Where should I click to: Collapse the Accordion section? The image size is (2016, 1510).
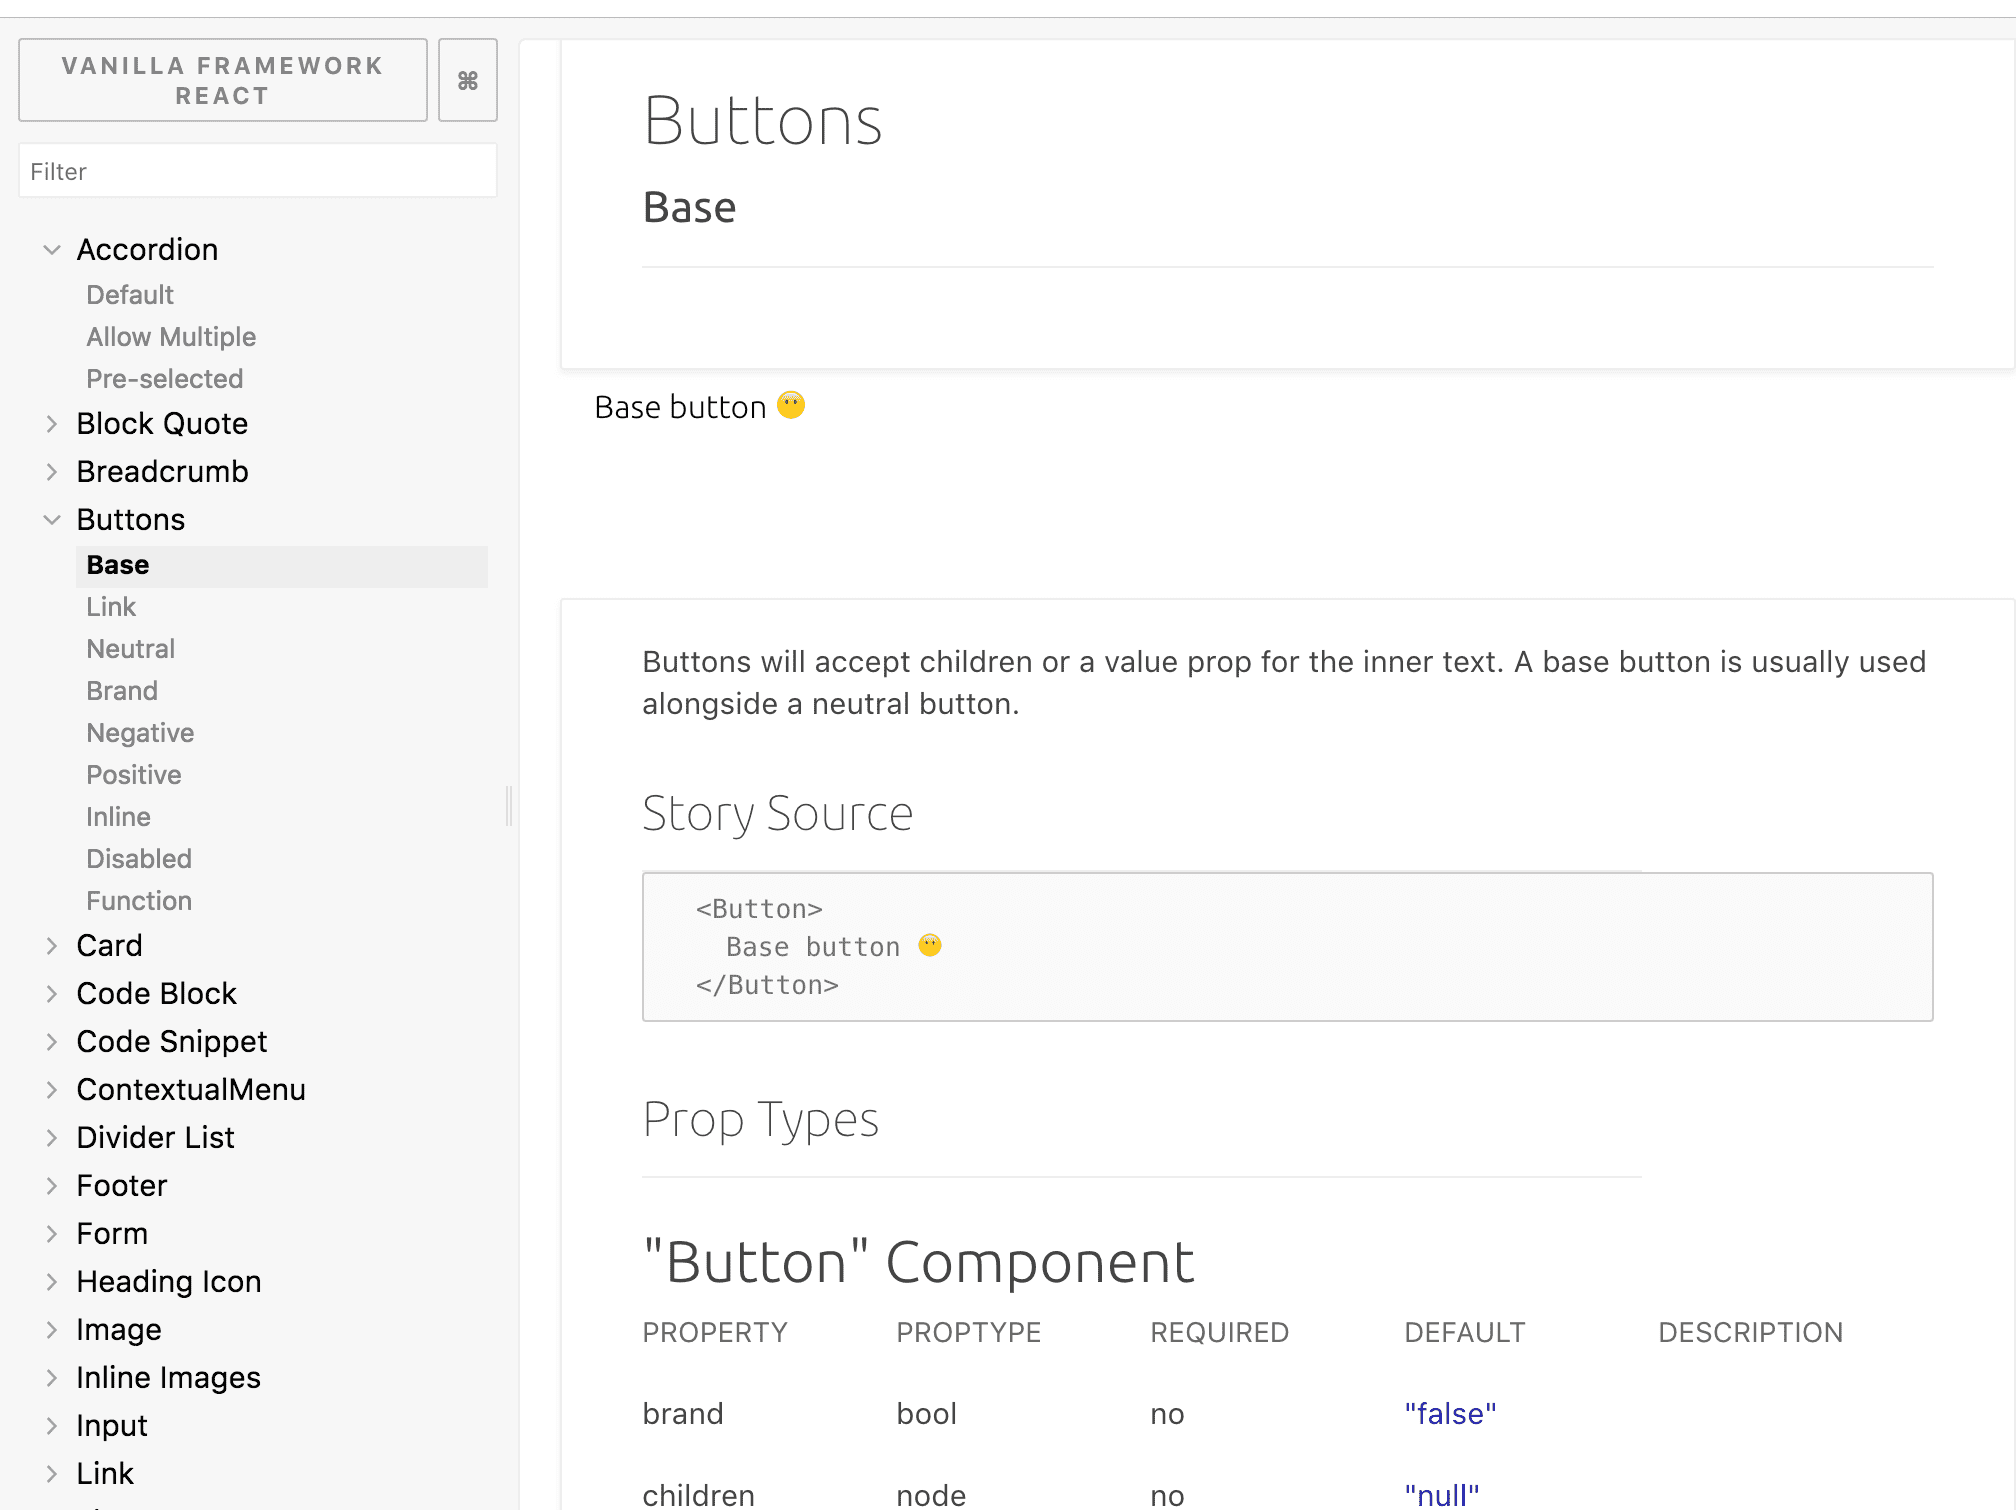147,249
